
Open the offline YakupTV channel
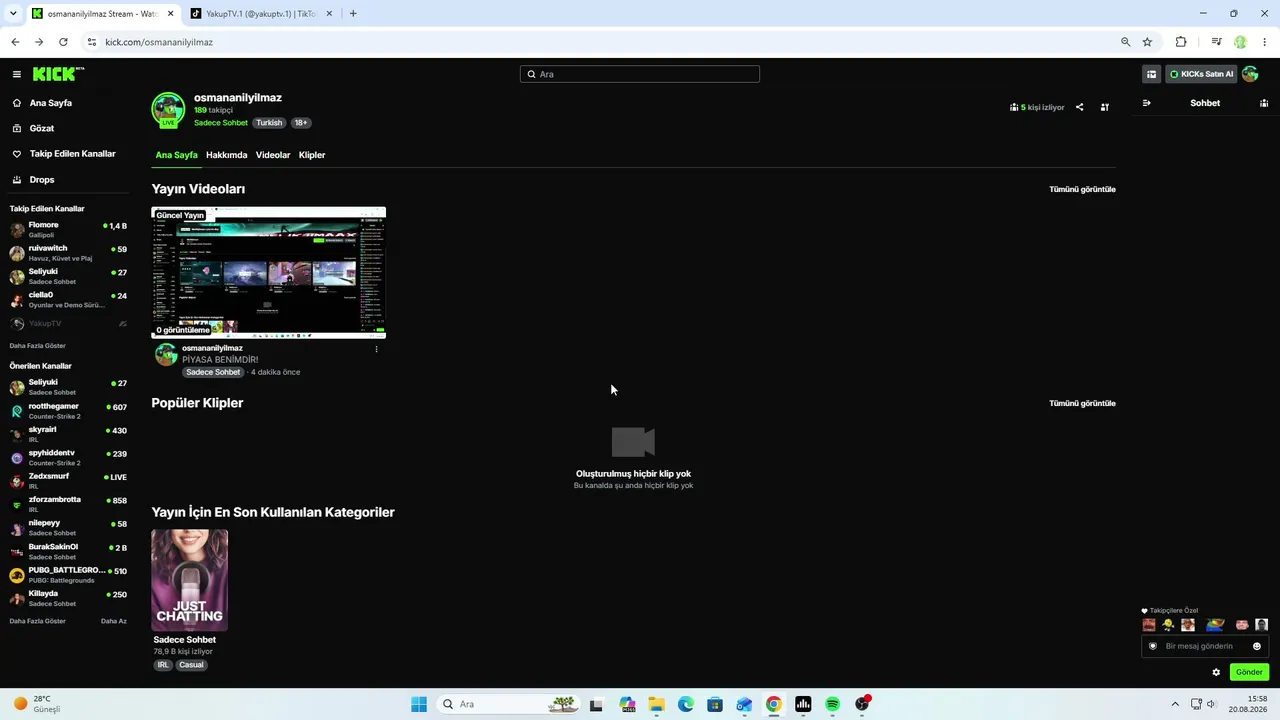[68, 324]
